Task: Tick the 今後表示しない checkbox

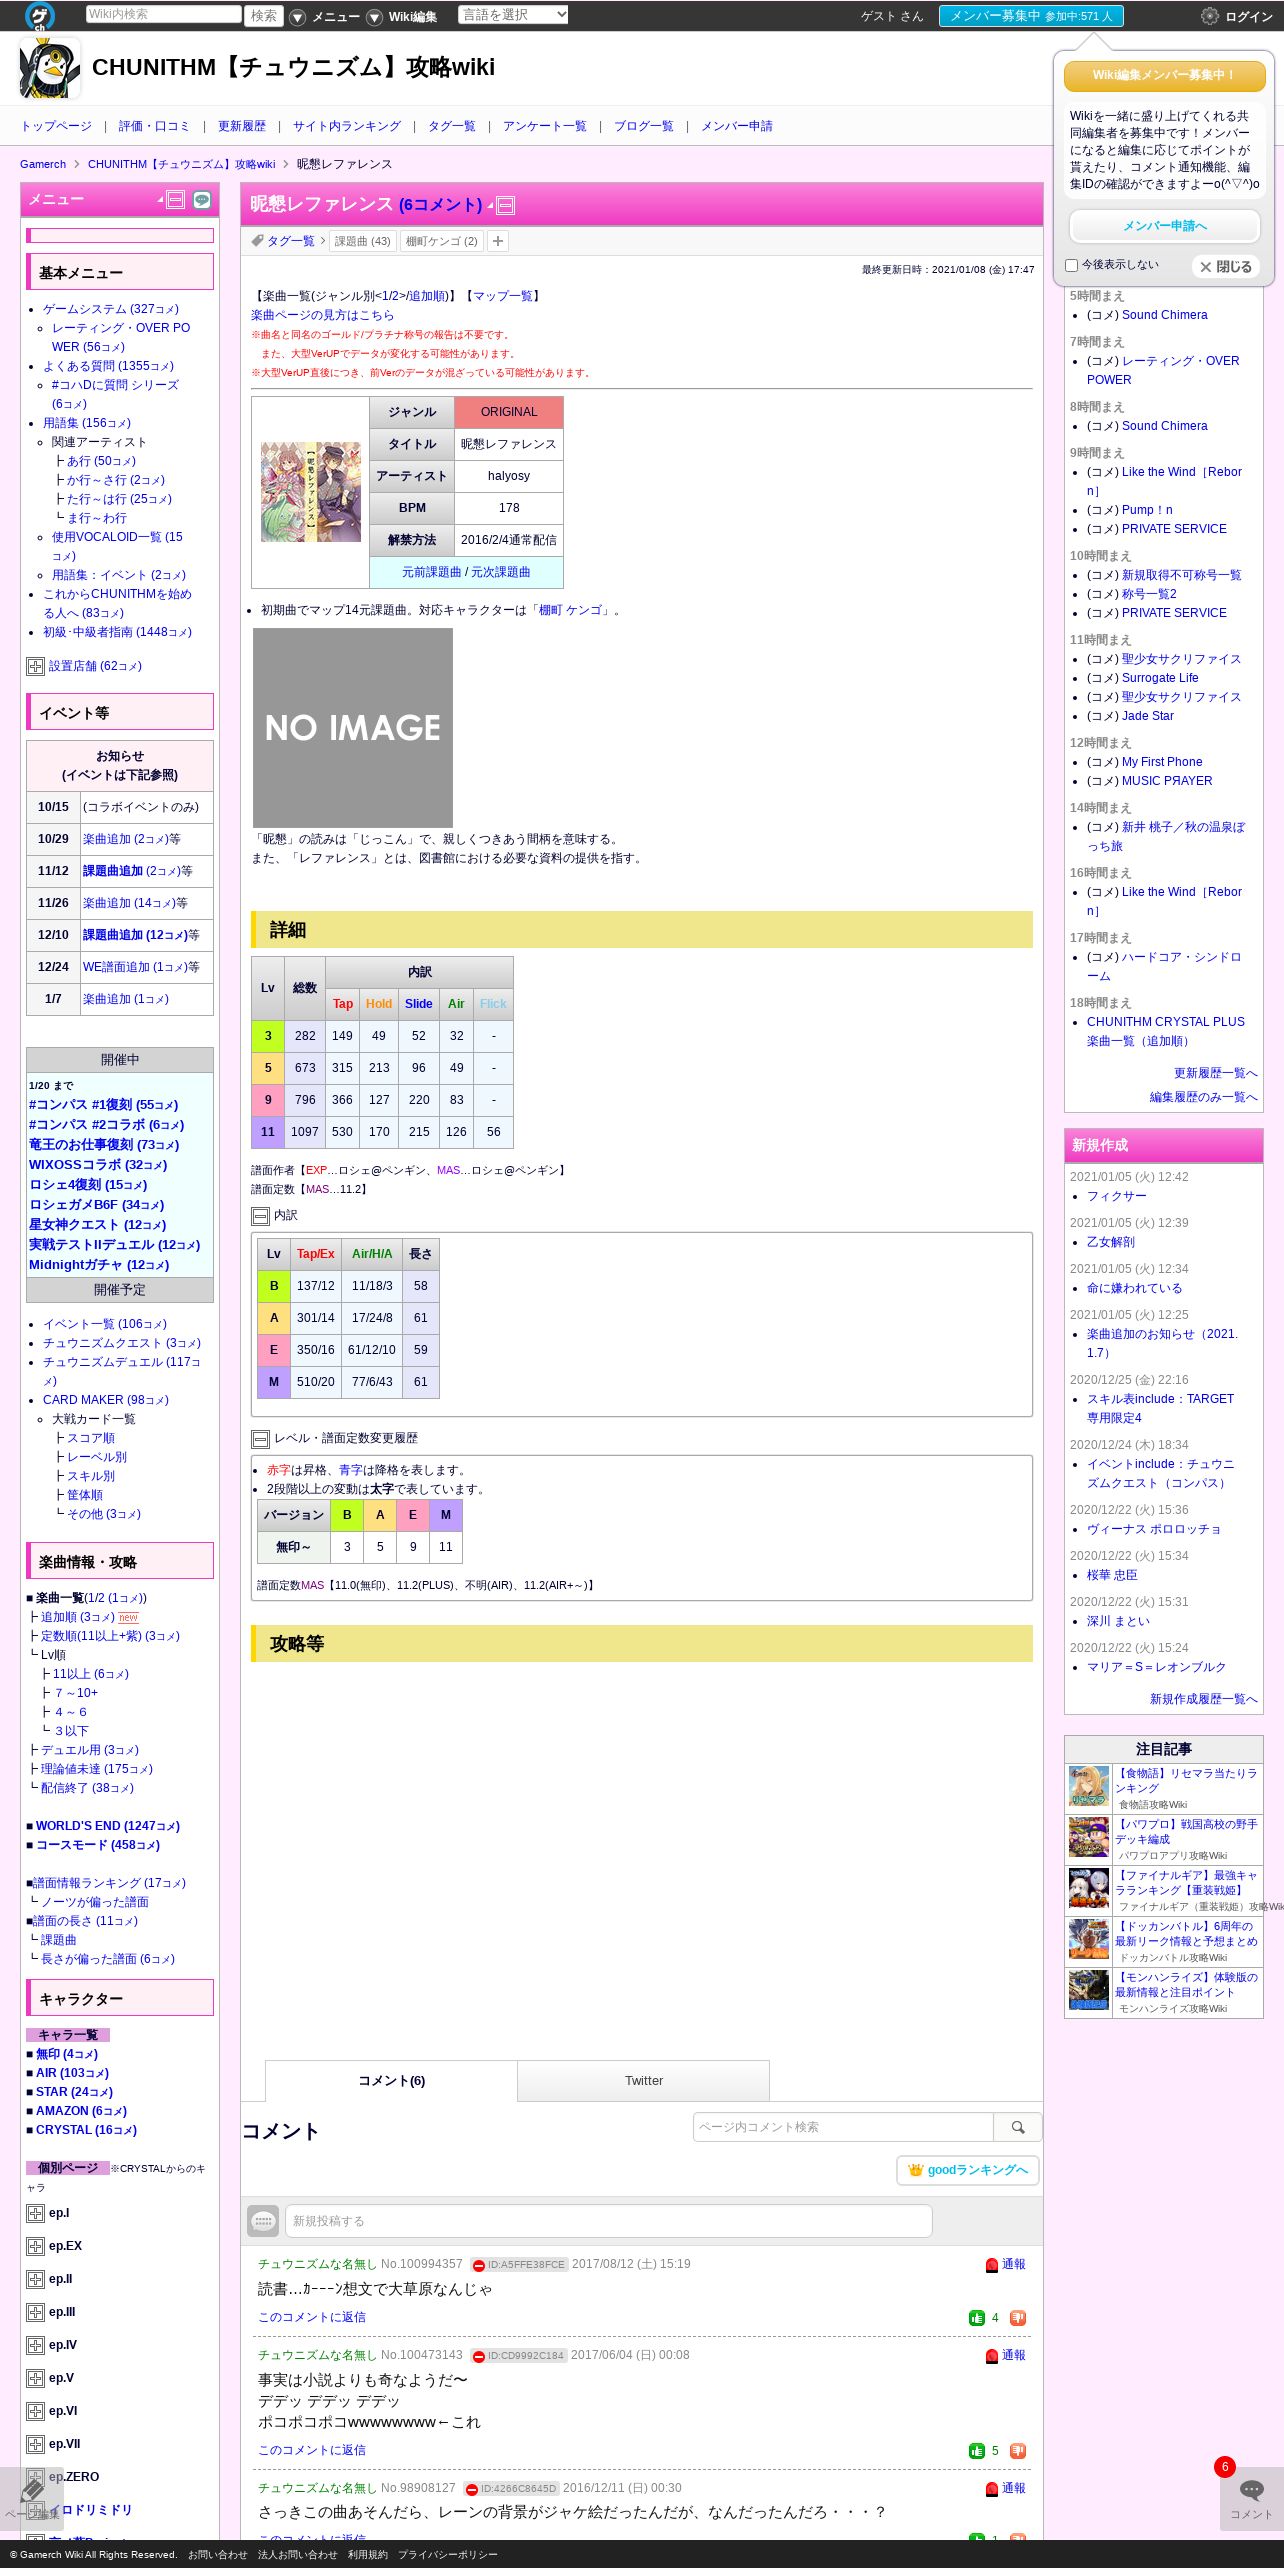Action: [1071, 265]
